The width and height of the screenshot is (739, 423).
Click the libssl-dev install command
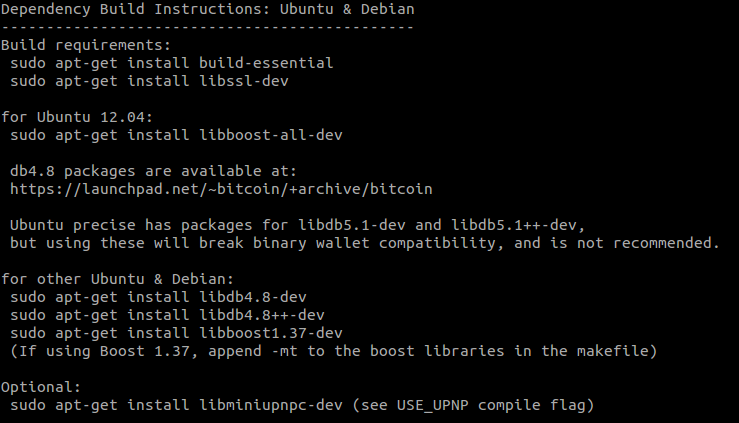(x=149, y=81)
